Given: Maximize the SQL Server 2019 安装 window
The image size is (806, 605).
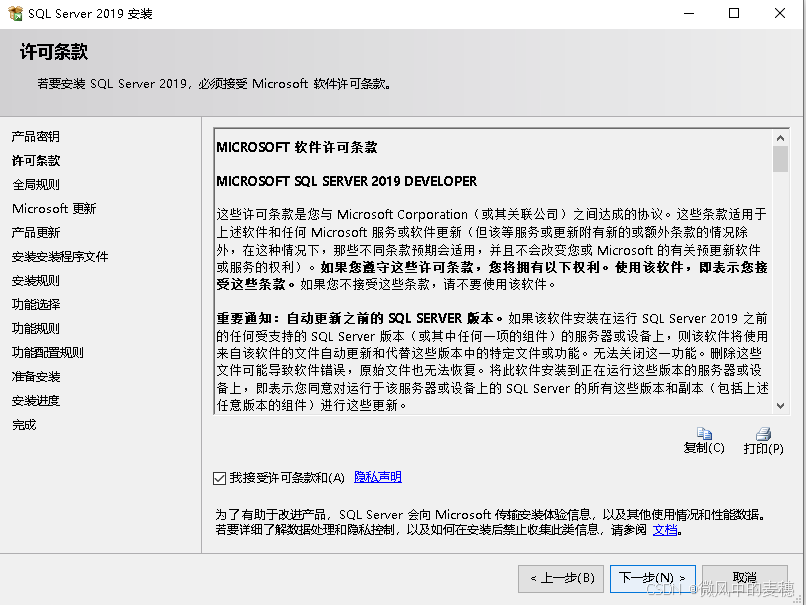Looking at the screenshot, I should pos(734,13).
